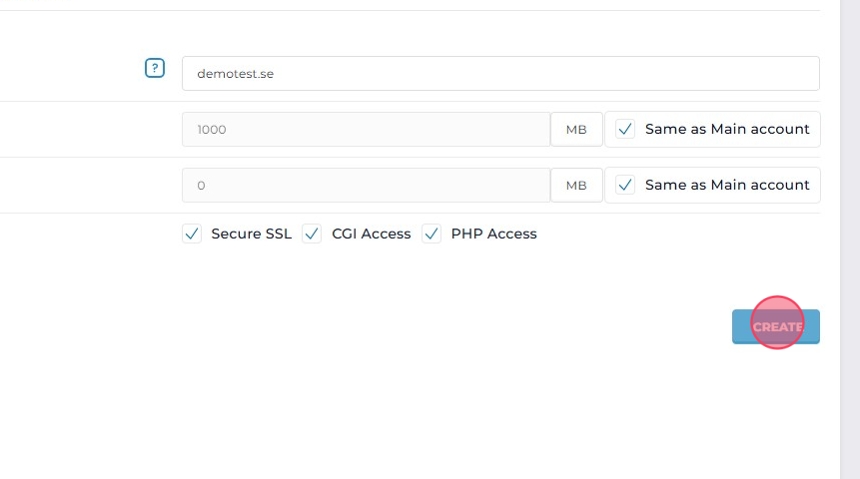Turn off the PHP Access checkbox
Screen dimensions: 860x479
[432, 234]
